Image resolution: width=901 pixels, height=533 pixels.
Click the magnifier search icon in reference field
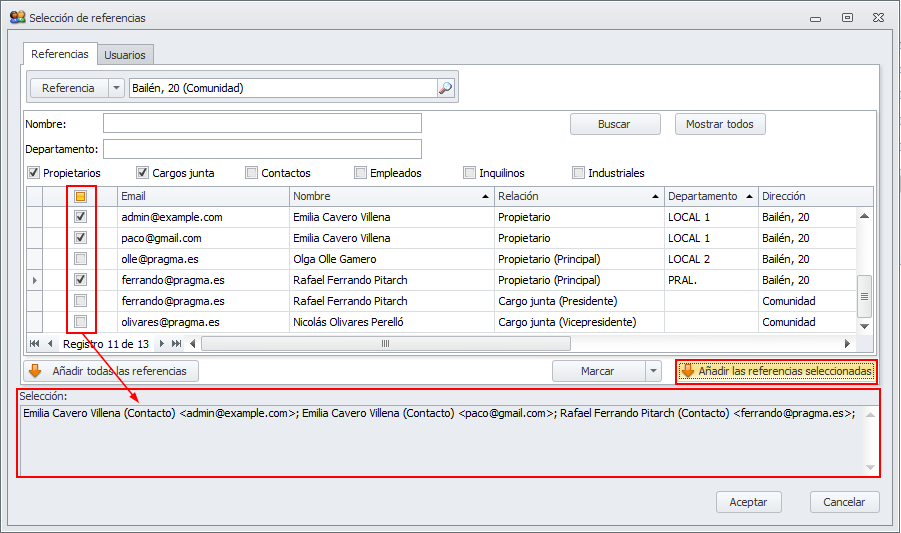coord(446,88)
